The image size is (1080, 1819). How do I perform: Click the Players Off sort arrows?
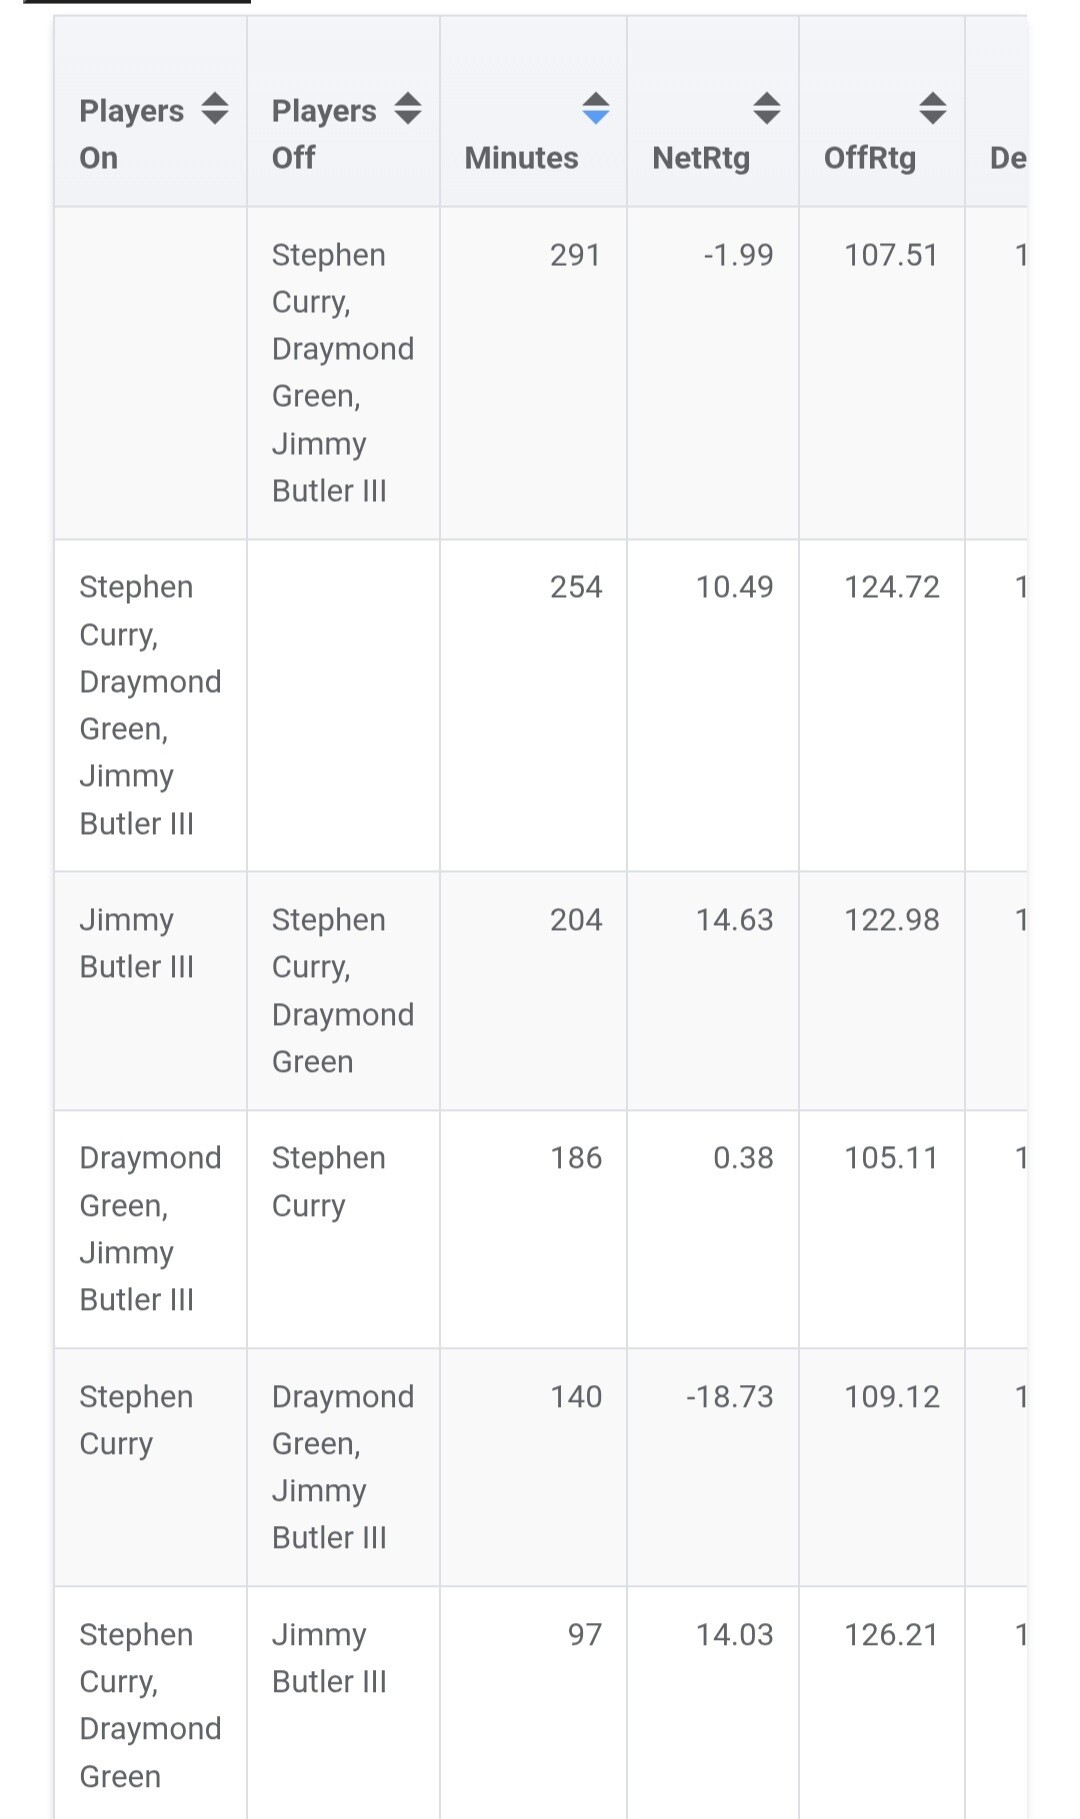pyautogui.click(x=407, y=108)
